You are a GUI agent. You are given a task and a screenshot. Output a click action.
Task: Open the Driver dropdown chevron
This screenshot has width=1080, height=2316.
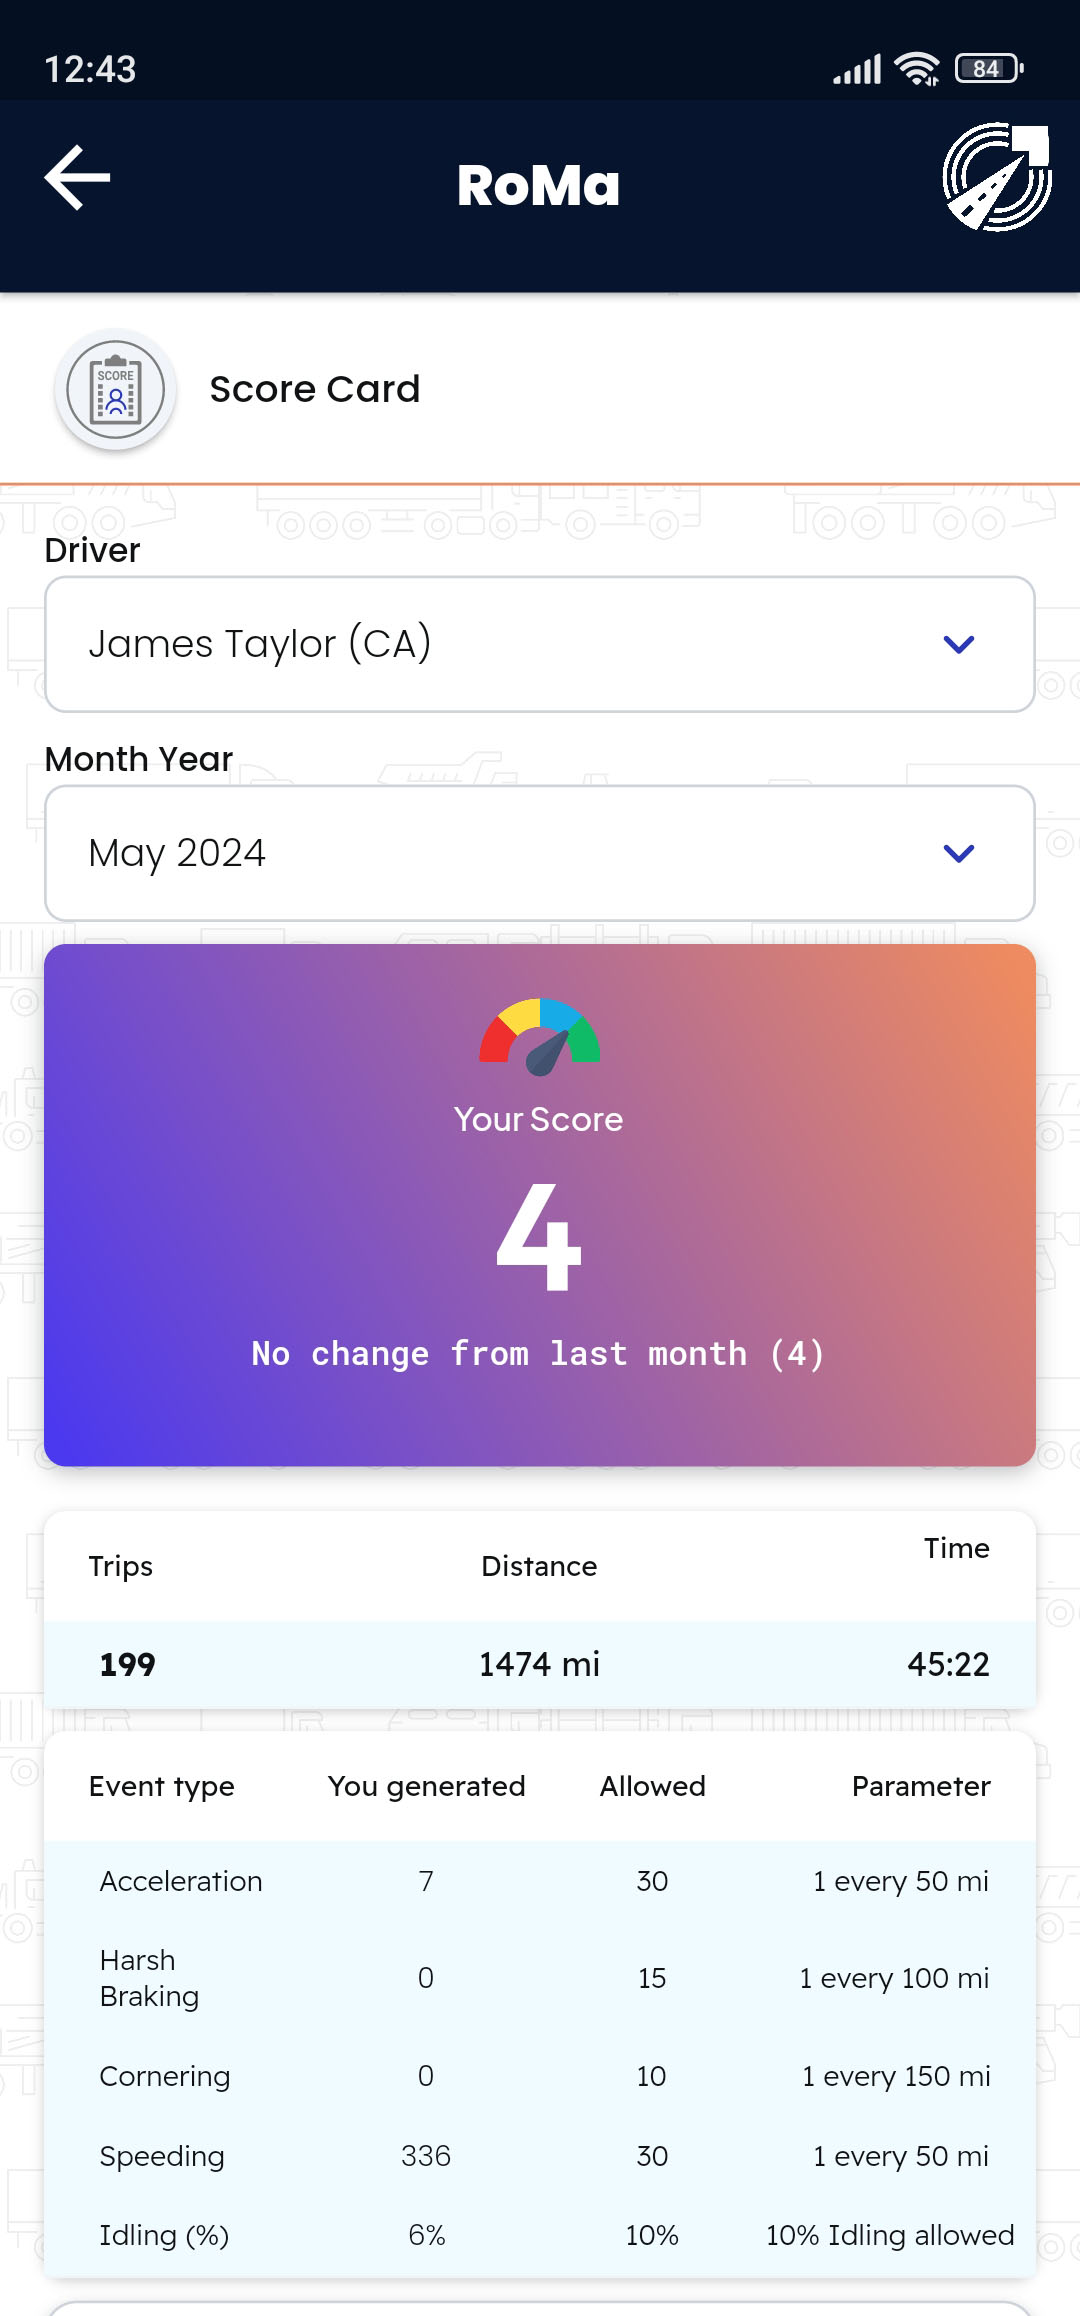pyautogui.click(x=958, y=645)
